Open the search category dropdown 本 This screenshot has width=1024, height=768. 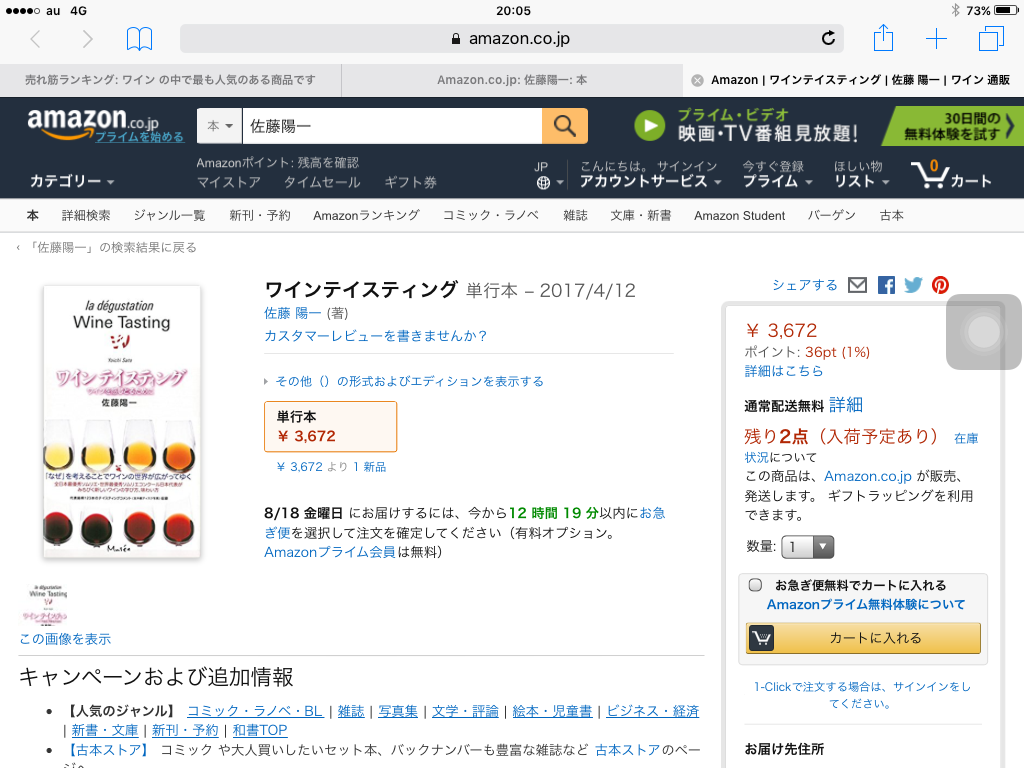[x=220, y=126]
